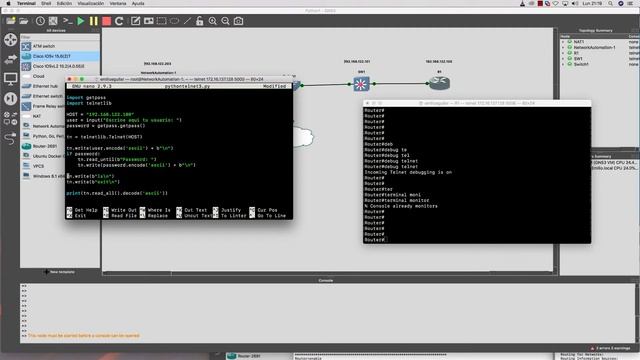Open console to all devices icon
640x360 pixels.
coord(67,21)
